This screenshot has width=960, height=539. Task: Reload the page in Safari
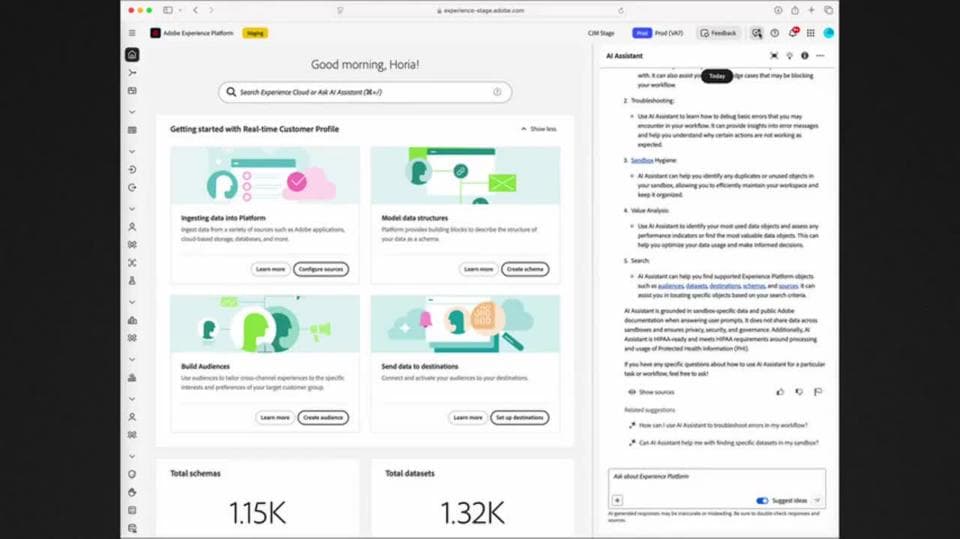click(621, 10)
